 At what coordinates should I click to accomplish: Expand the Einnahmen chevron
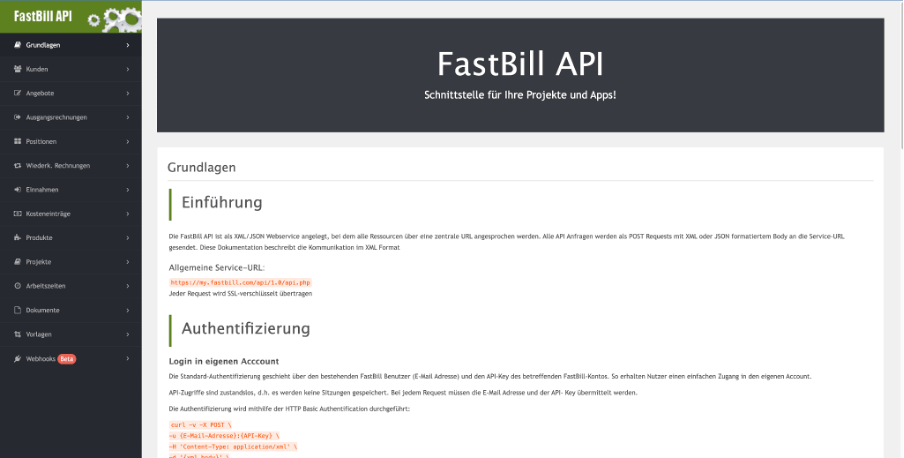click(128, 190)
